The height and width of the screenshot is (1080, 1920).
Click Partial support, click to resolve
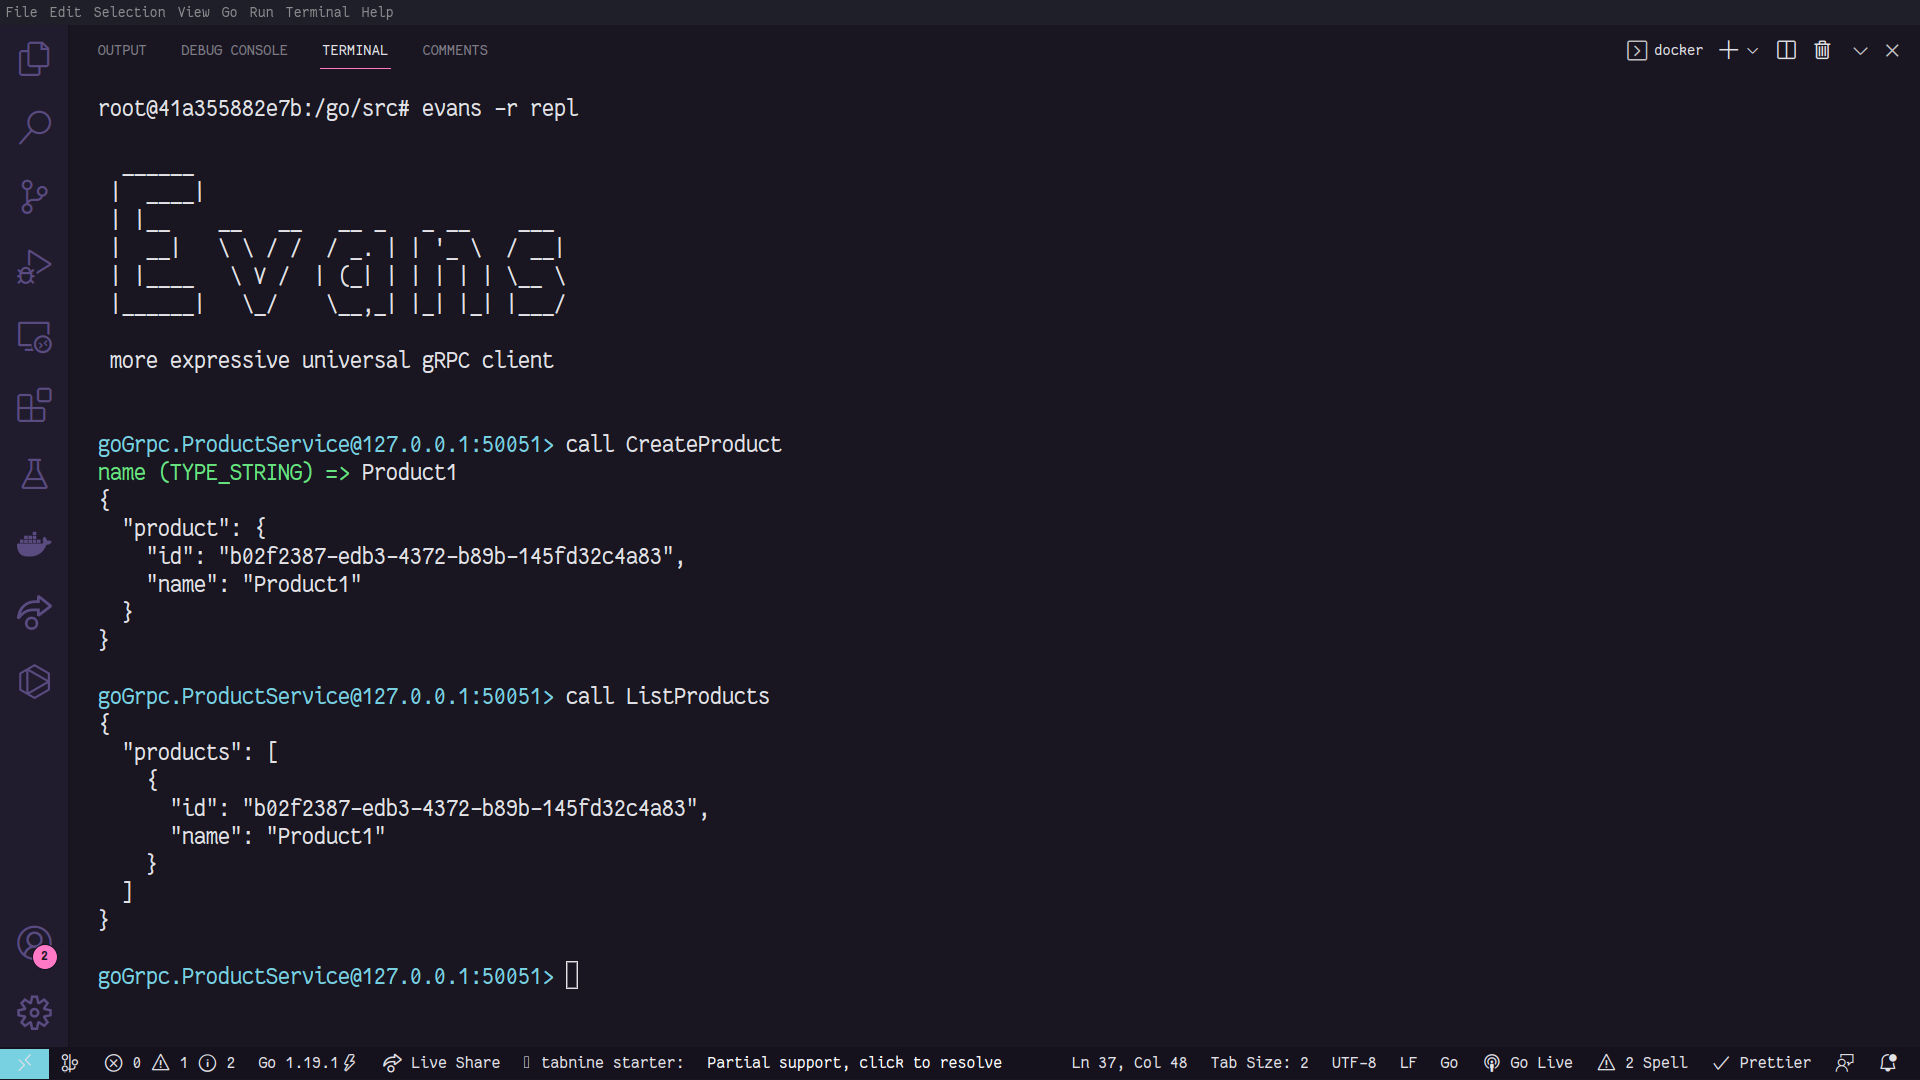[854, 1063]
